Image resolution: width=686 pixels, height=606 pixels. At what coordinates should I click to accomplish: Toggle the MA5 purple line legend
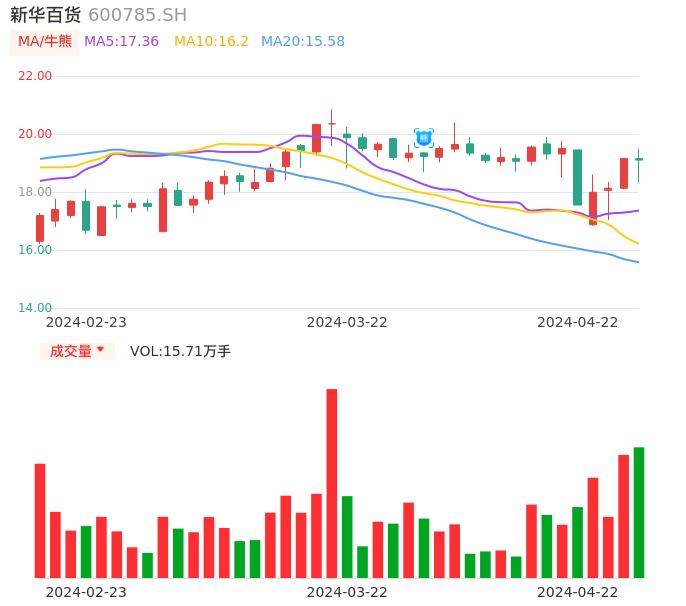pos(121,42)
